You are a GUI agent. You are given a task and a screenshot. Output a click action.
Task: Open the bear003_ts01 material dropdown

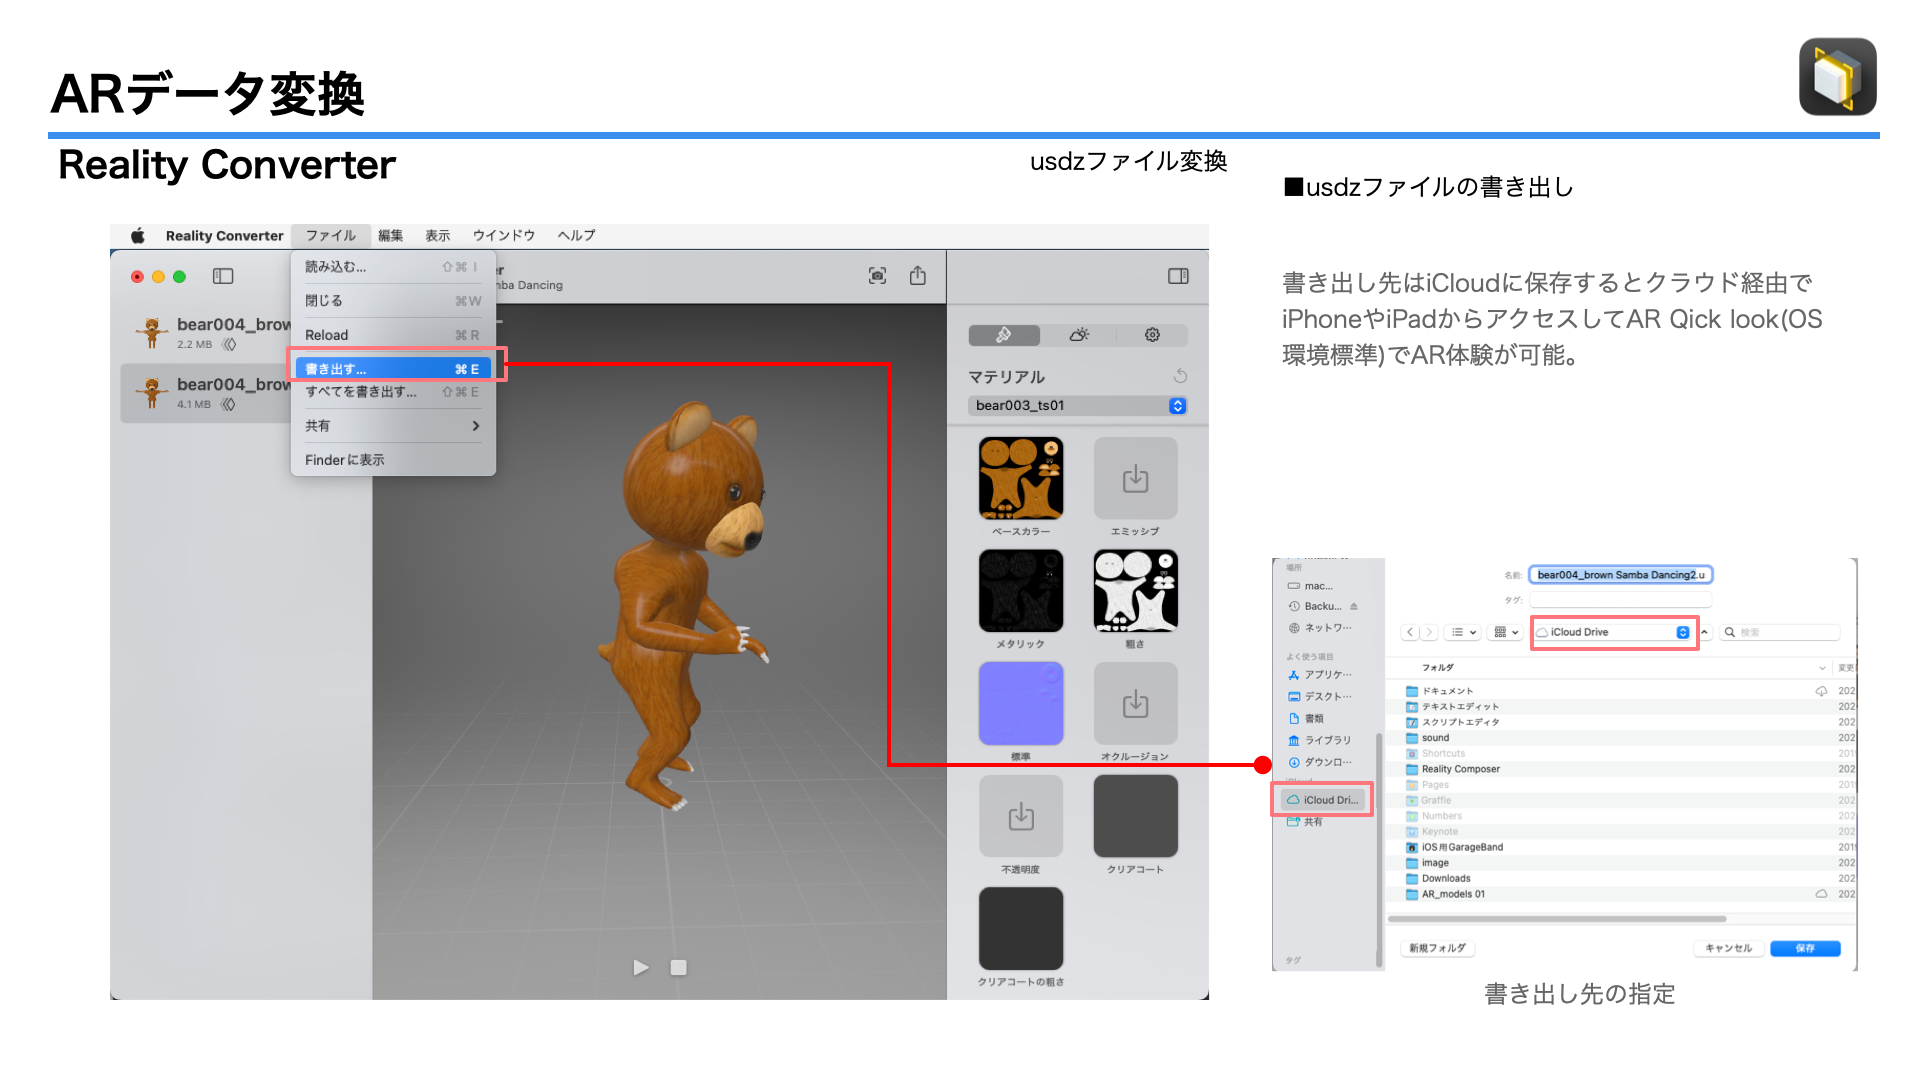pyautogui.click(x=1078, y=405)
